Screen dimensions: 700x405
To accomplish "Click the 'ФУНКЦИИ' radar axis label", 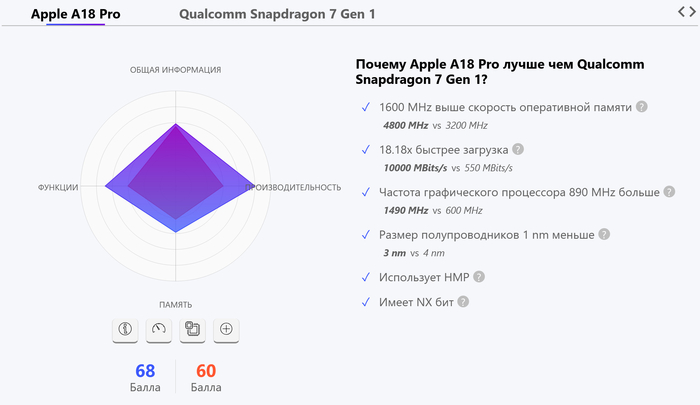I will click(58, 187).
